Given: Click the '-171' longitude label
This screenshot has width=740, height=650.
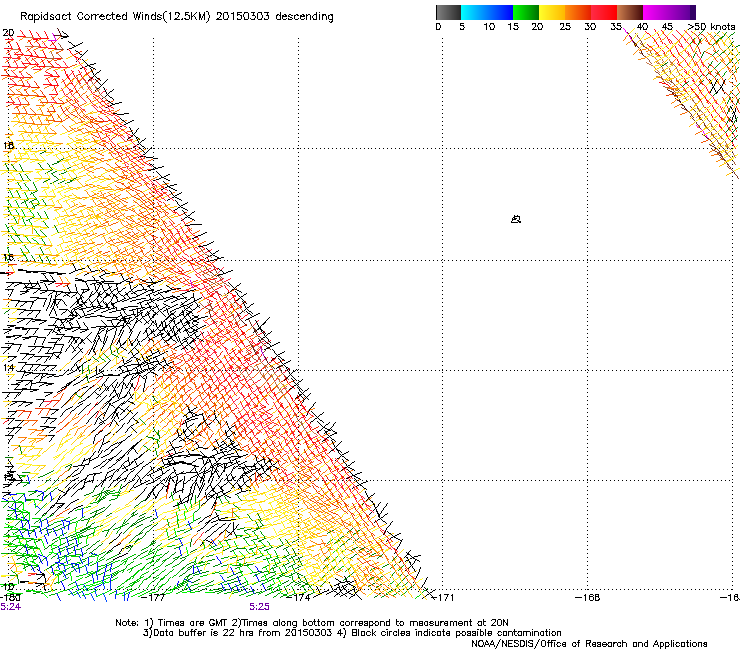Looking at the screenshot, I should pos(443,598).
